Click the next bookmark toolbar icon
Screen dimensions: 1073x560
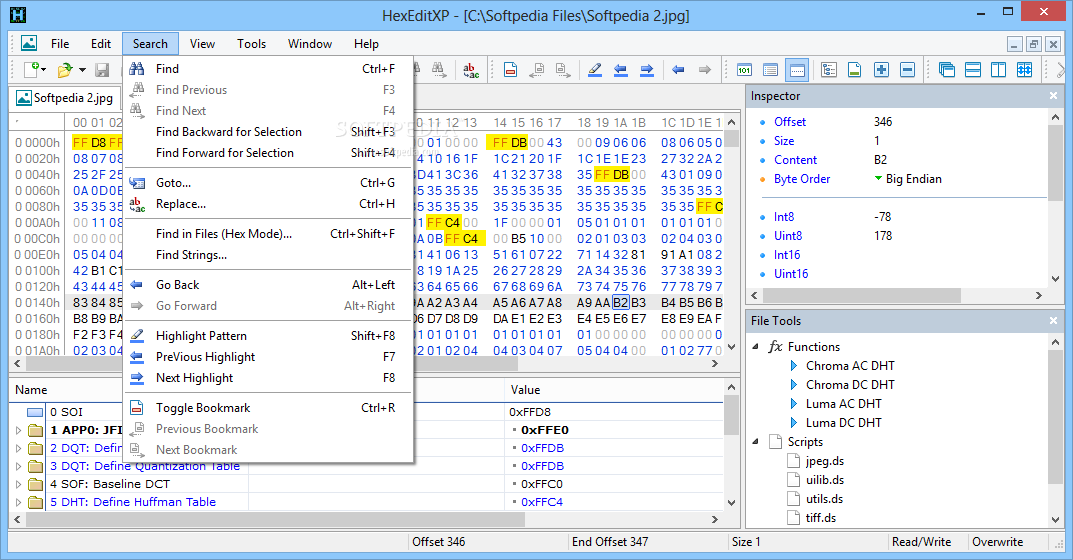(563, 70)
